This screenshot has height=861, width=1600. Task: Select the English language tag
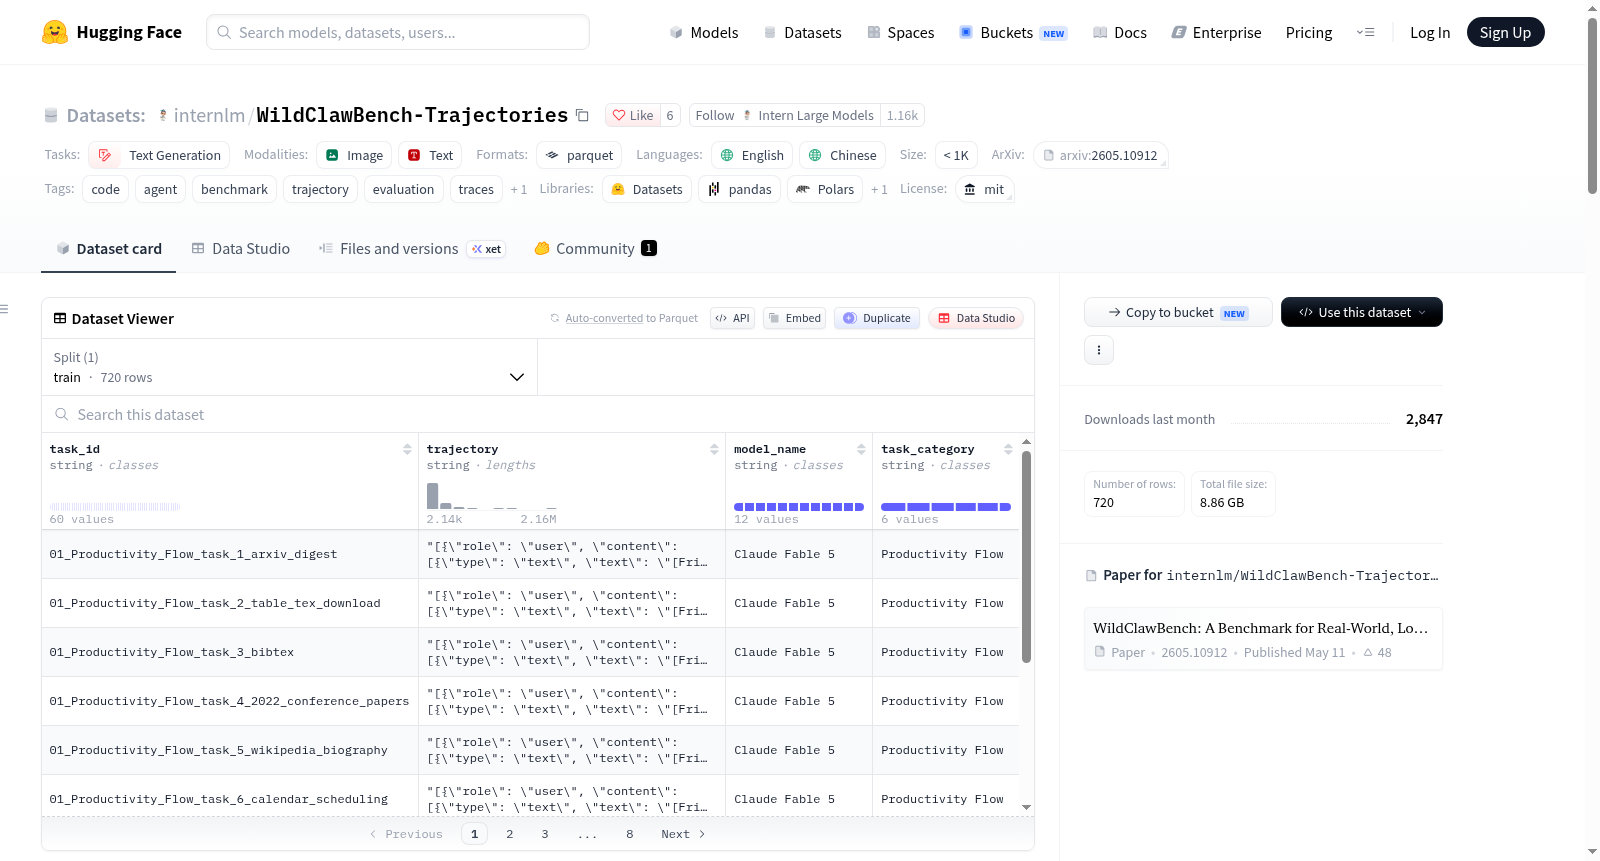pyautogui.click(x=752, y=155)
